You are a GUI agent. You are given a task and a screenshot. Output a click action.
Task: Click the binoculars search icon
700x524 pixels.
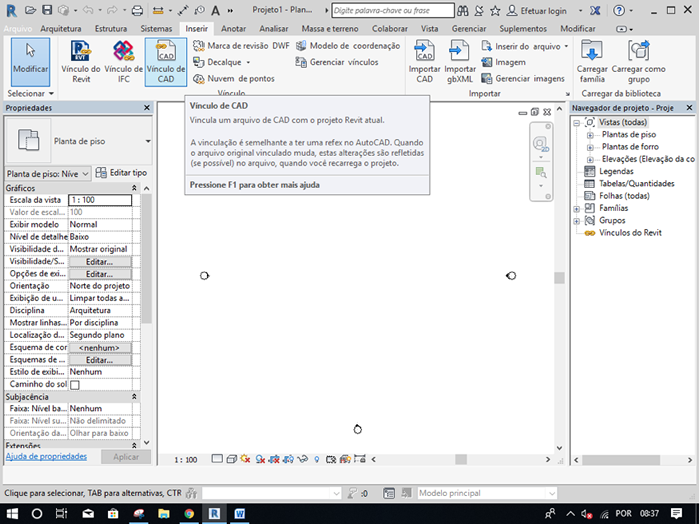(462, 11)
